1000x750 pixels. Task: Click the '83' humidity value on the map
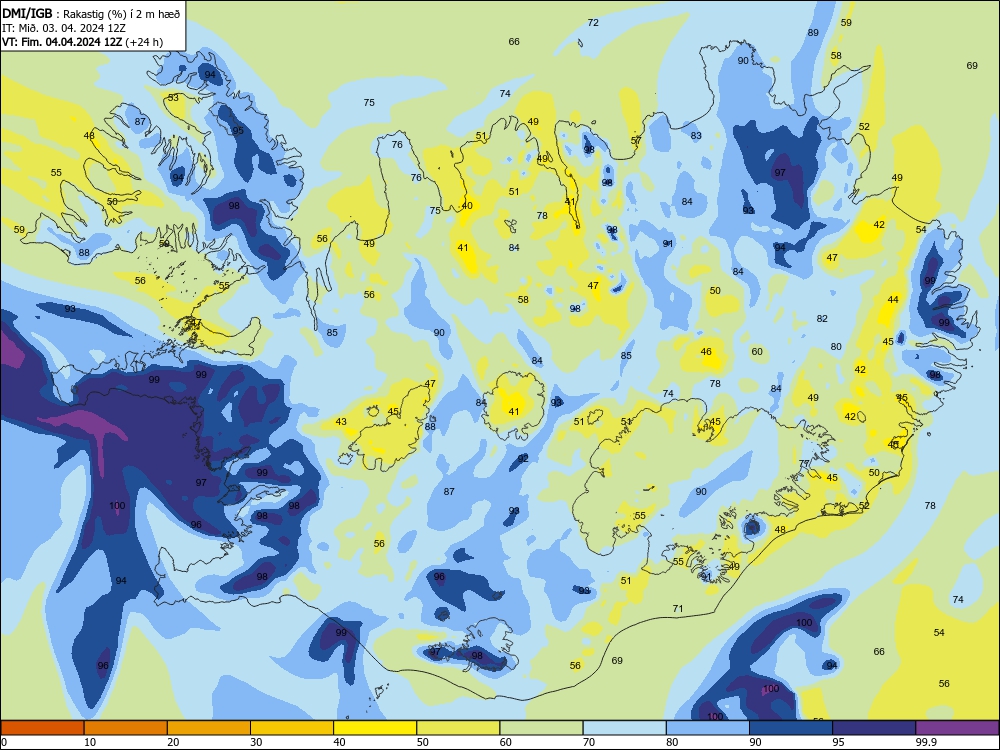click(x=696, y=135)
